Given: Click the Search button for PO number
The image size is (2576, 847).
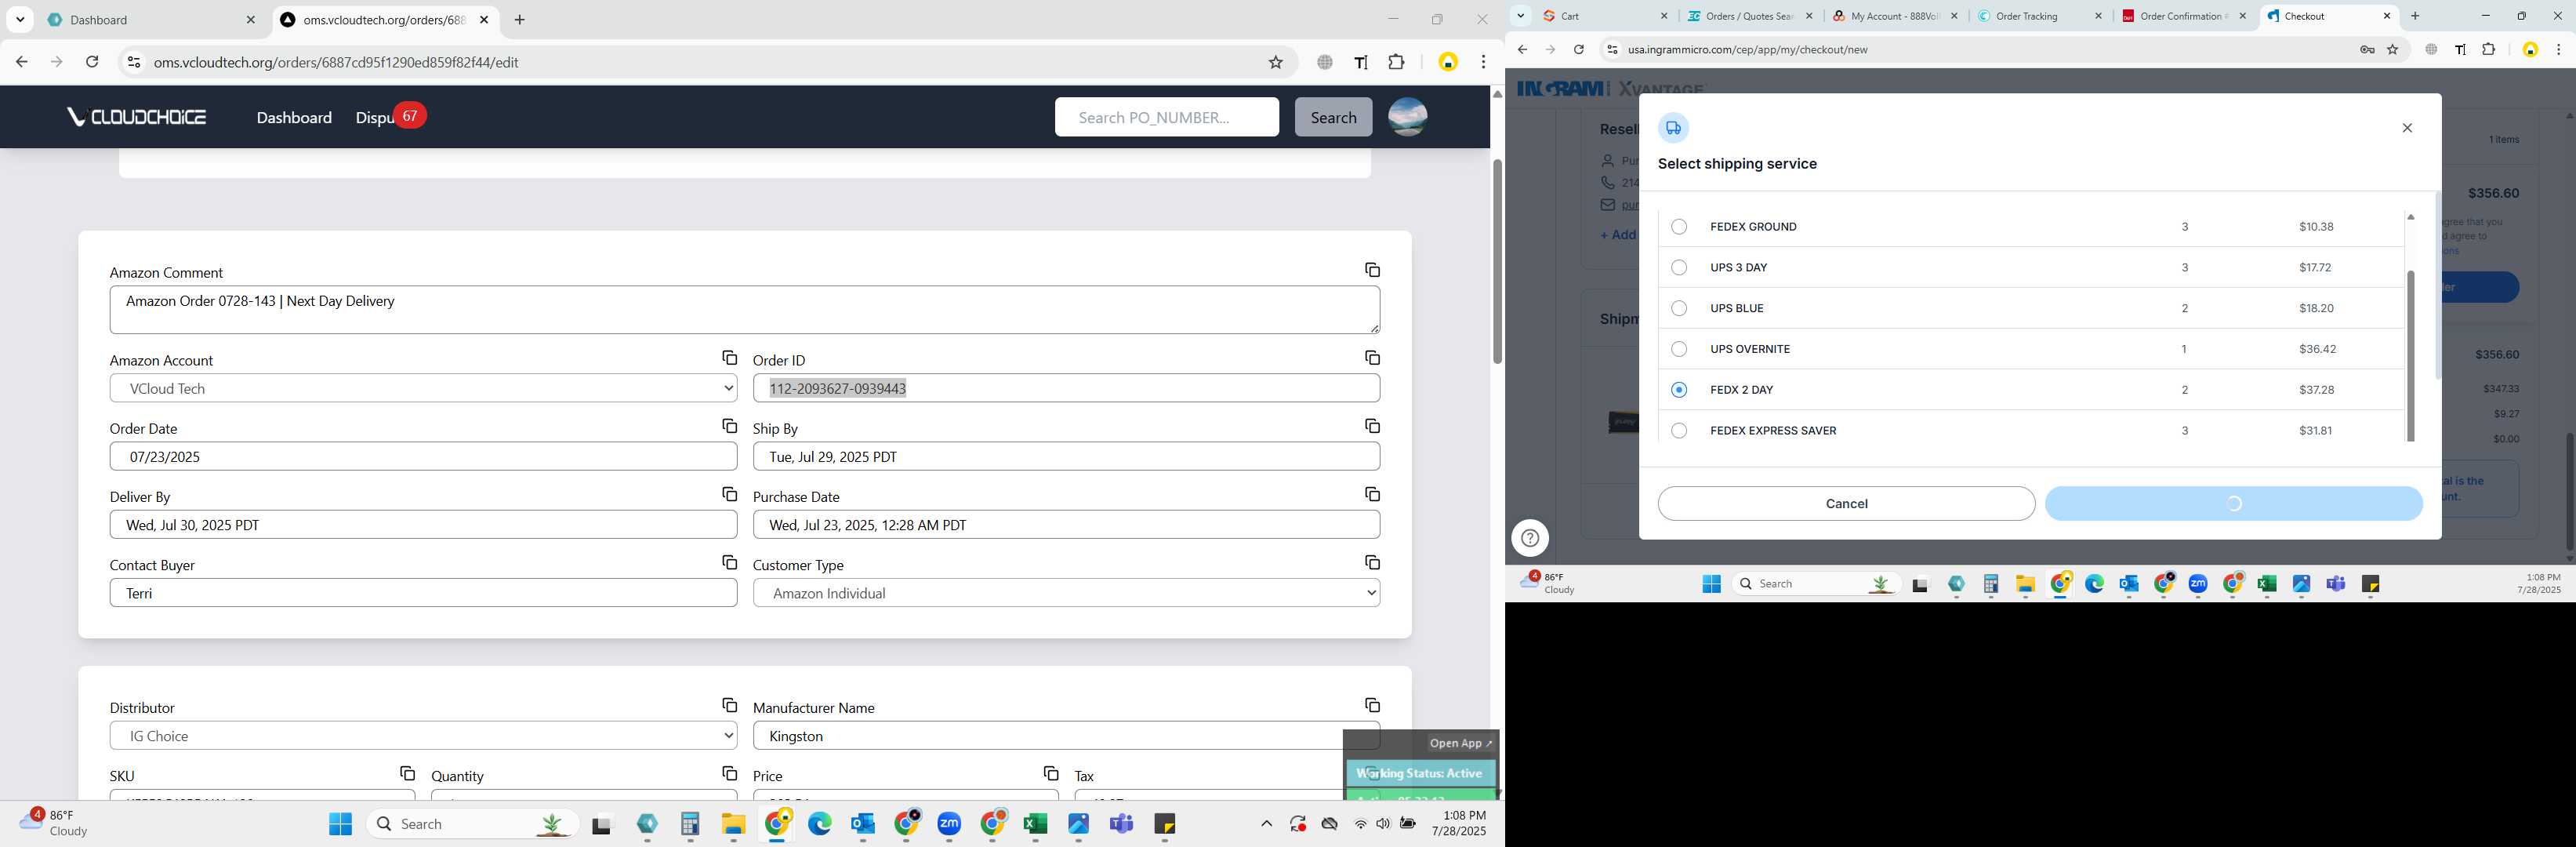Looking at the screenshot, I should 1333,117.
